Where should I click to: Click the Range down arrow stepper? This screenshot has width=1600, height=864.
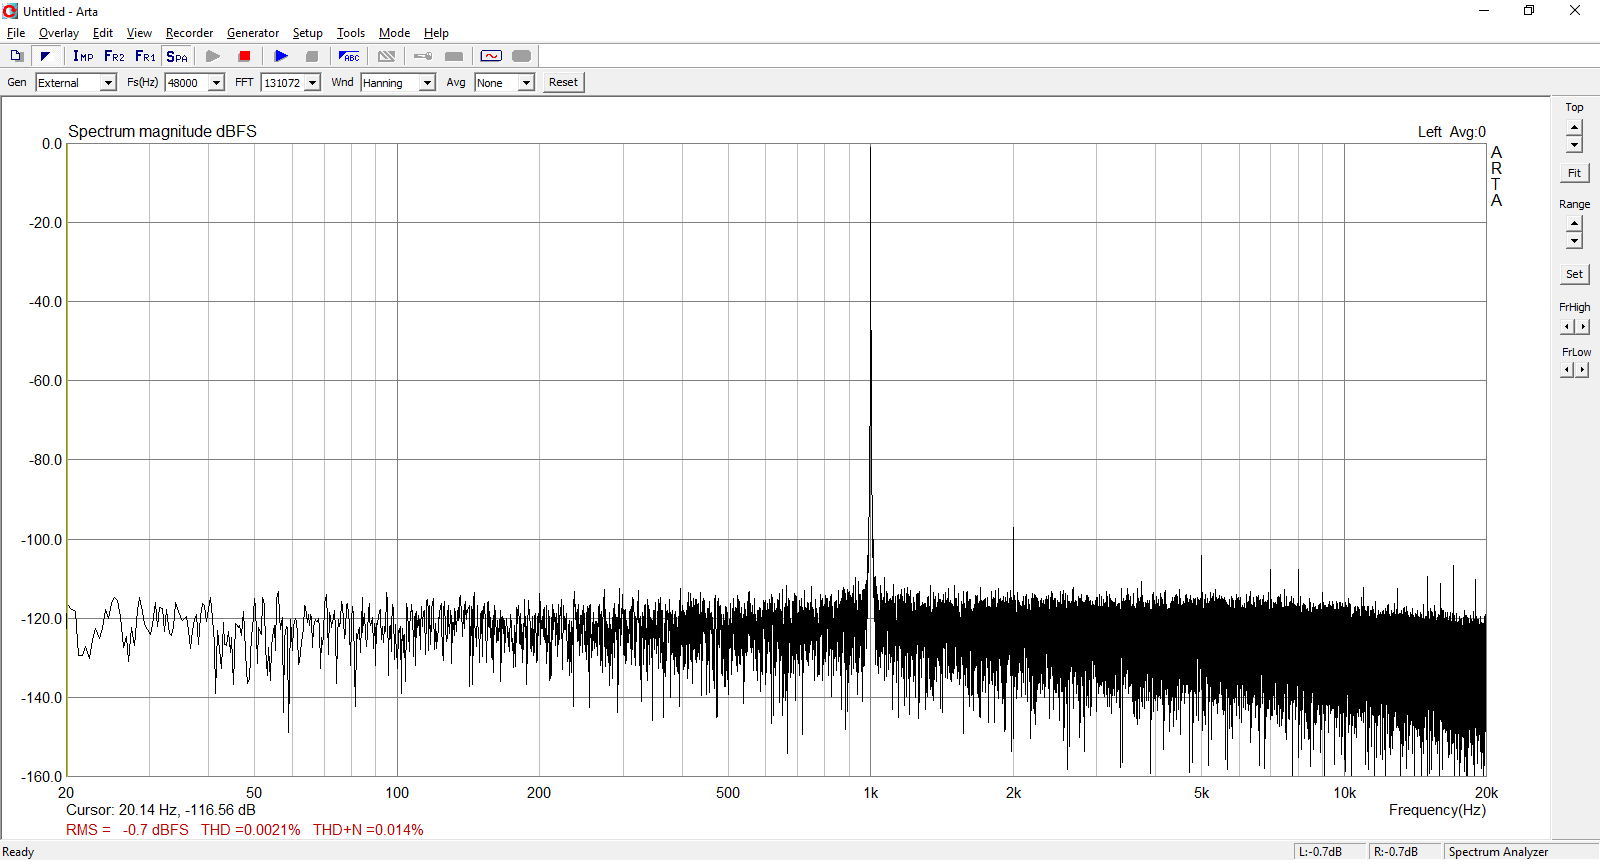tap(1574, 241)
